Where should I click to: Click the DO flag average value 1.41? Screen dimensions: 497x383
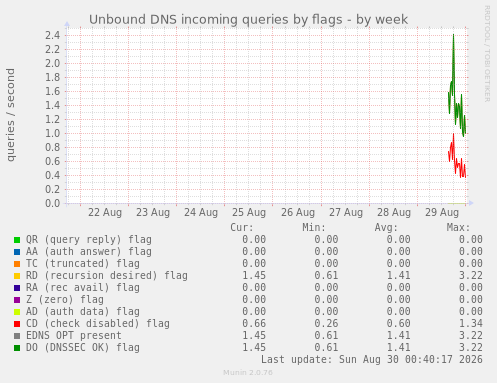[398, 348]
